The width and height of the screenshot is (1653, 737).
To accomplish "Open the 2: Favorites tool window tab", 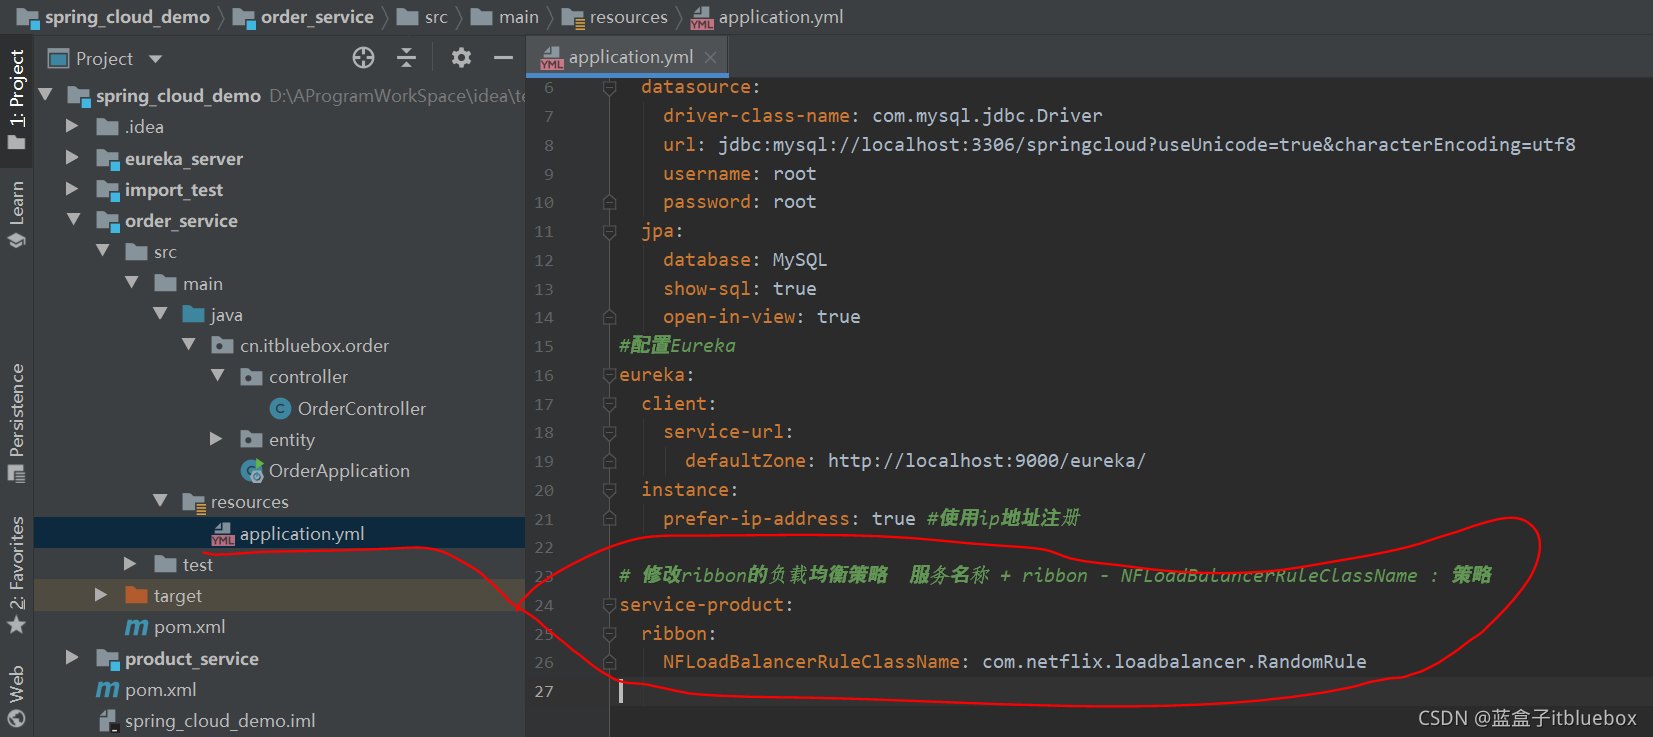I will coord(17,575).
